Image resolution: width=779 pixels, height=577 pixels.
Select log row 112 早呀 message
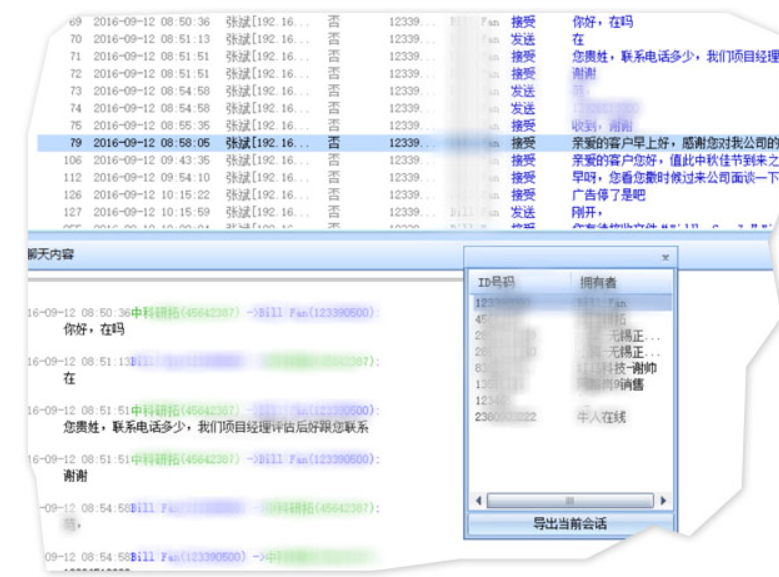[x=407, y=177]
